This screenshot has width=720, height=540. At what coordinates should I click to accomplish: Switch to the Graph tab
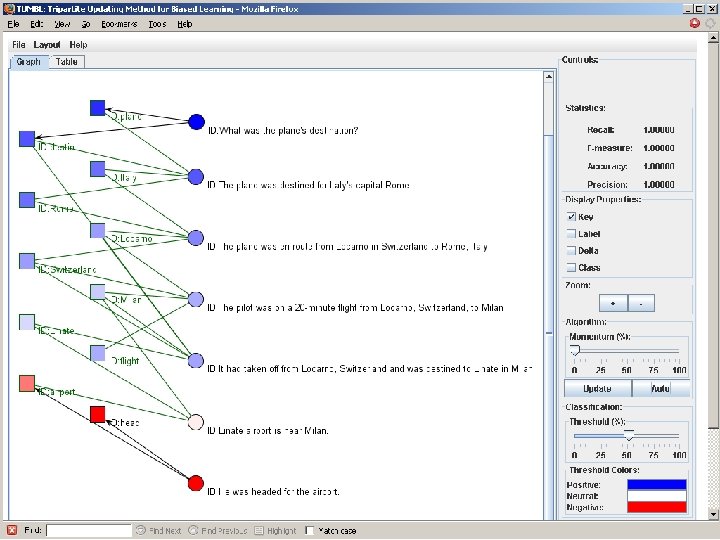tap(28, 62)
